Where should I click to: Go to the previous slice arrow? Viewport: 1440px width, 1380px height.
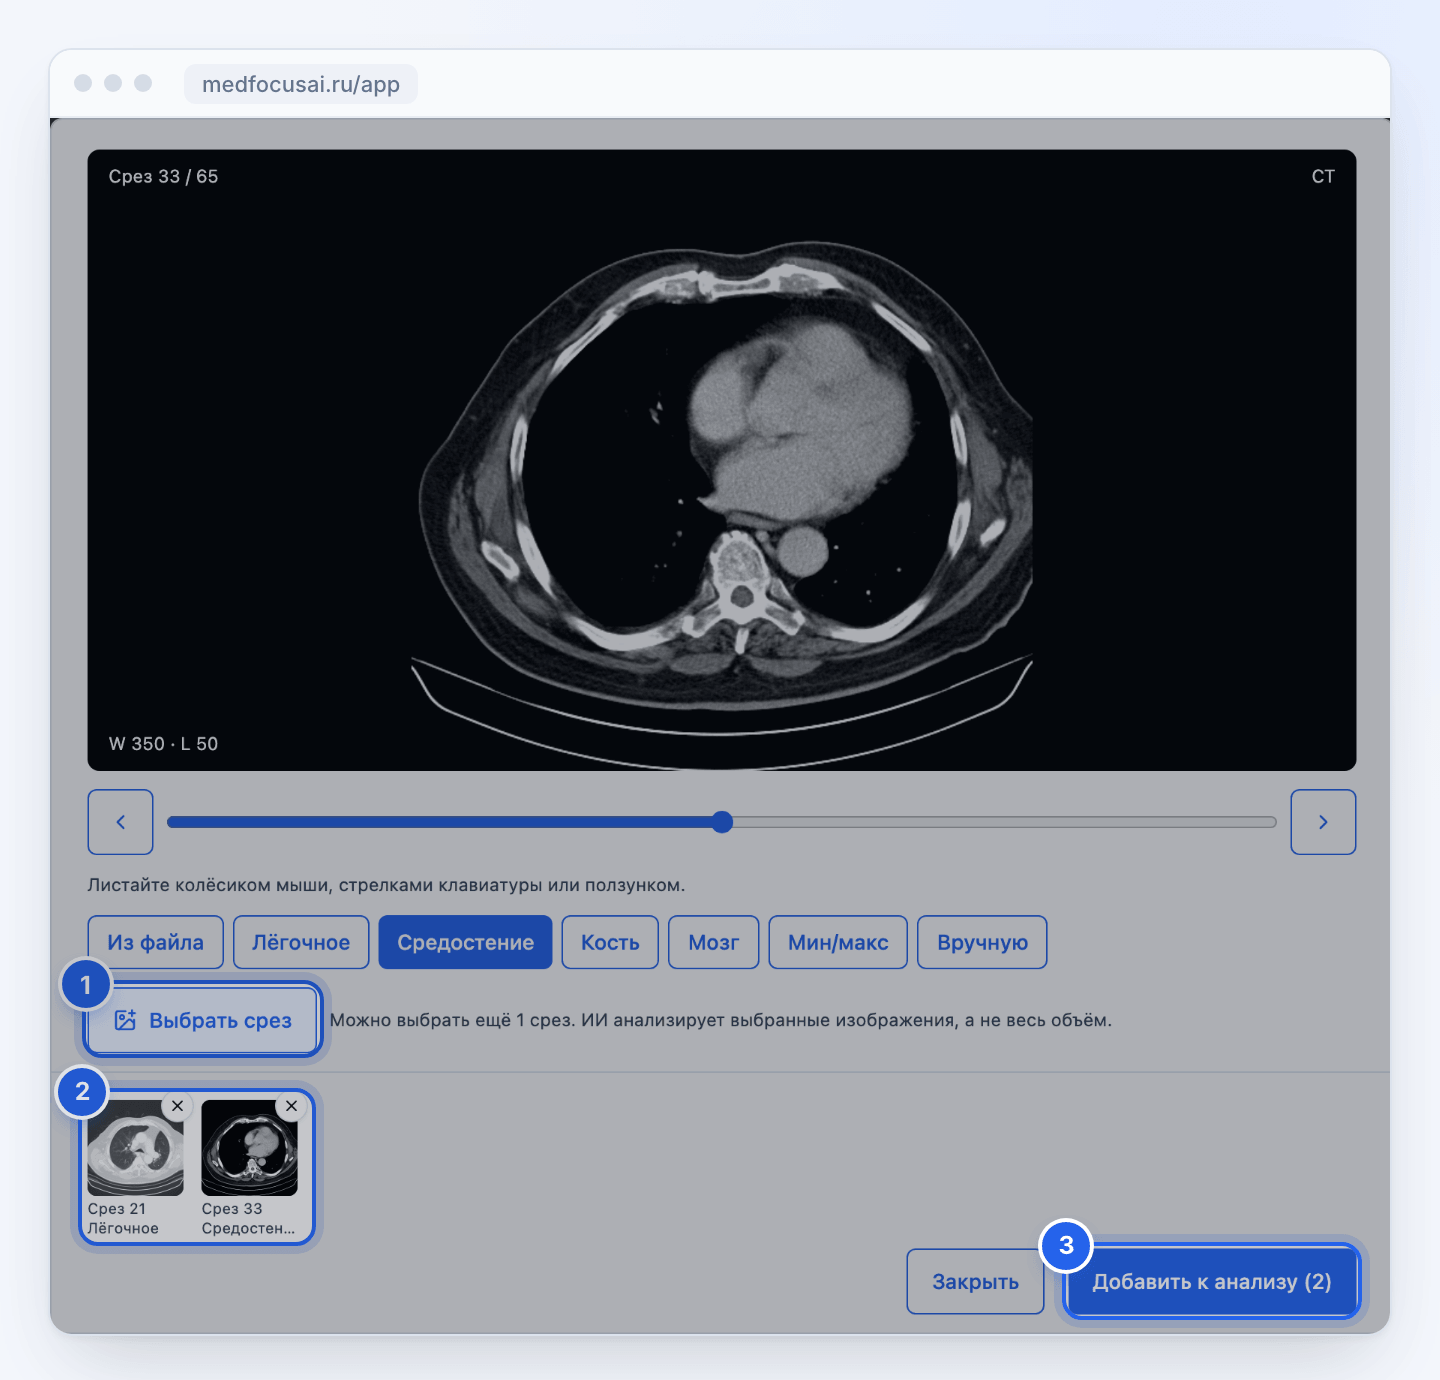(x=120, y=822)
